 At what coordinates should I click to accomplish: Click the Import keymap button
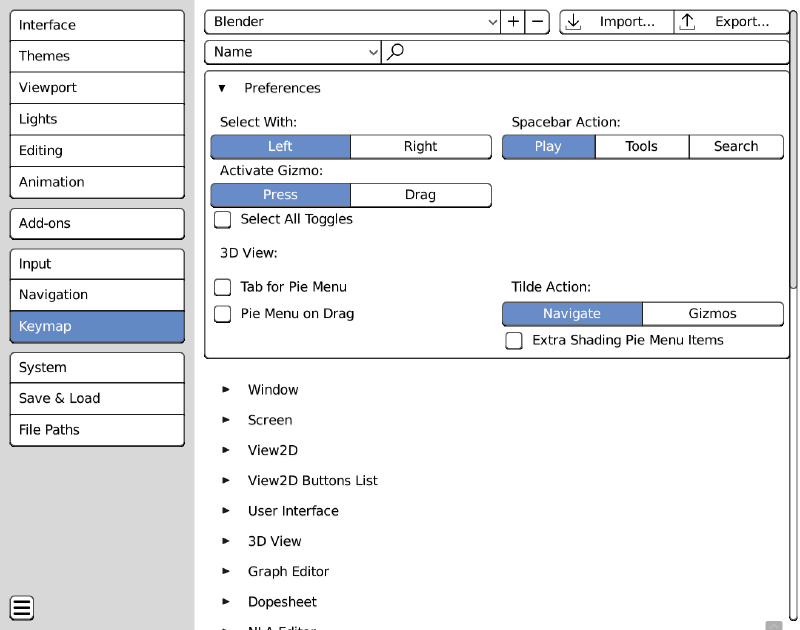click(616, 22)
